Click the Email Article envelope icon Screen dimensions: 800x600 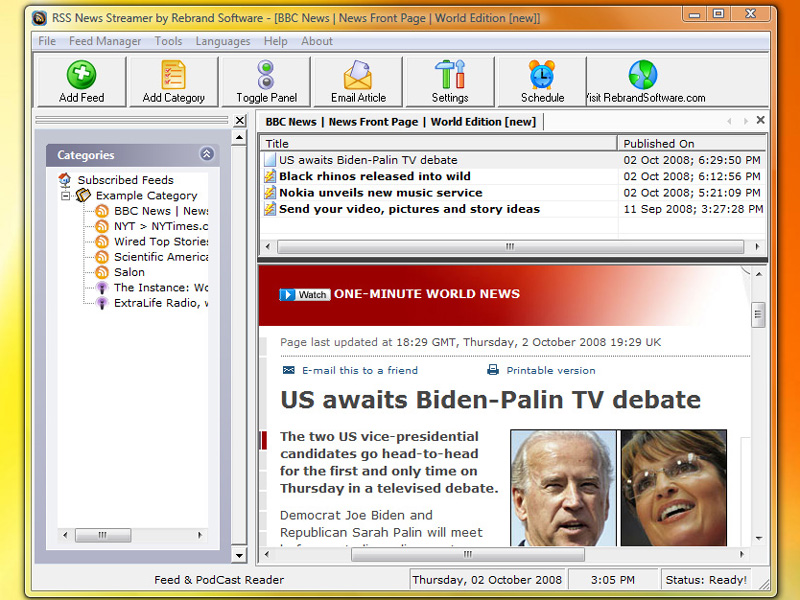pyautogui.click(x=358, y=74)
